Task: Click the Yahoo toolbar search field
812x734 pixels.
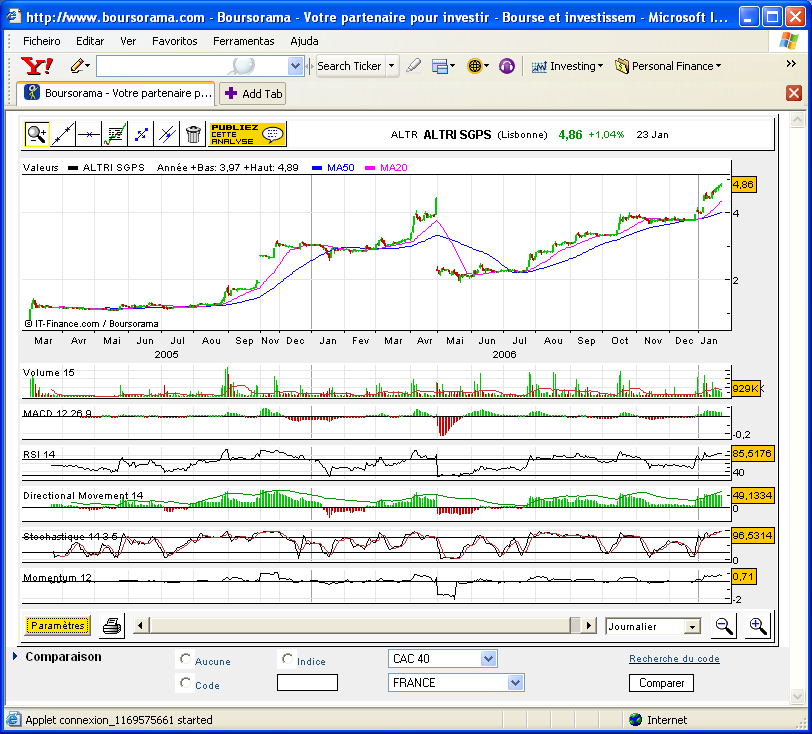Action: point(192,66)
